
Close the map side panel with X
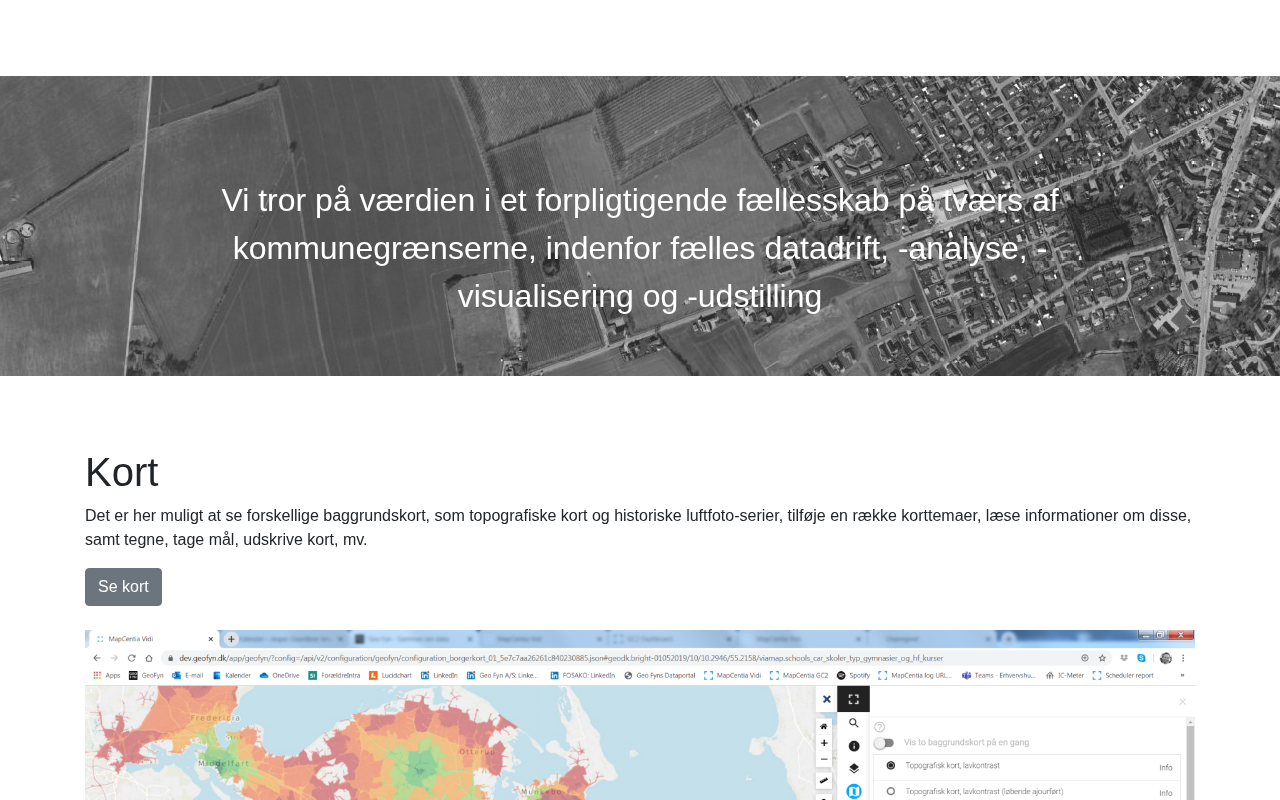(x=826, y=700)
